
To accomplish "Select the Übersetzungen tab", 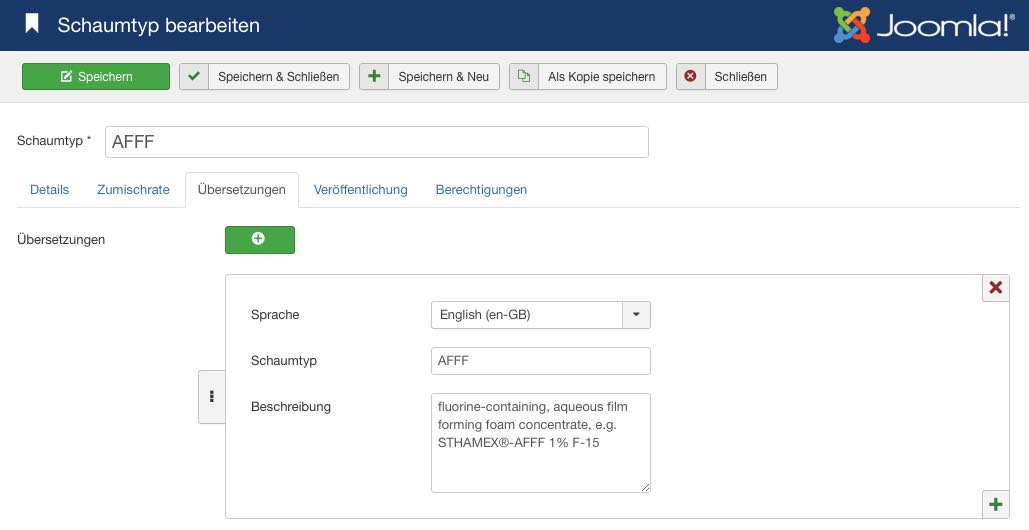I will pos(242,190).
